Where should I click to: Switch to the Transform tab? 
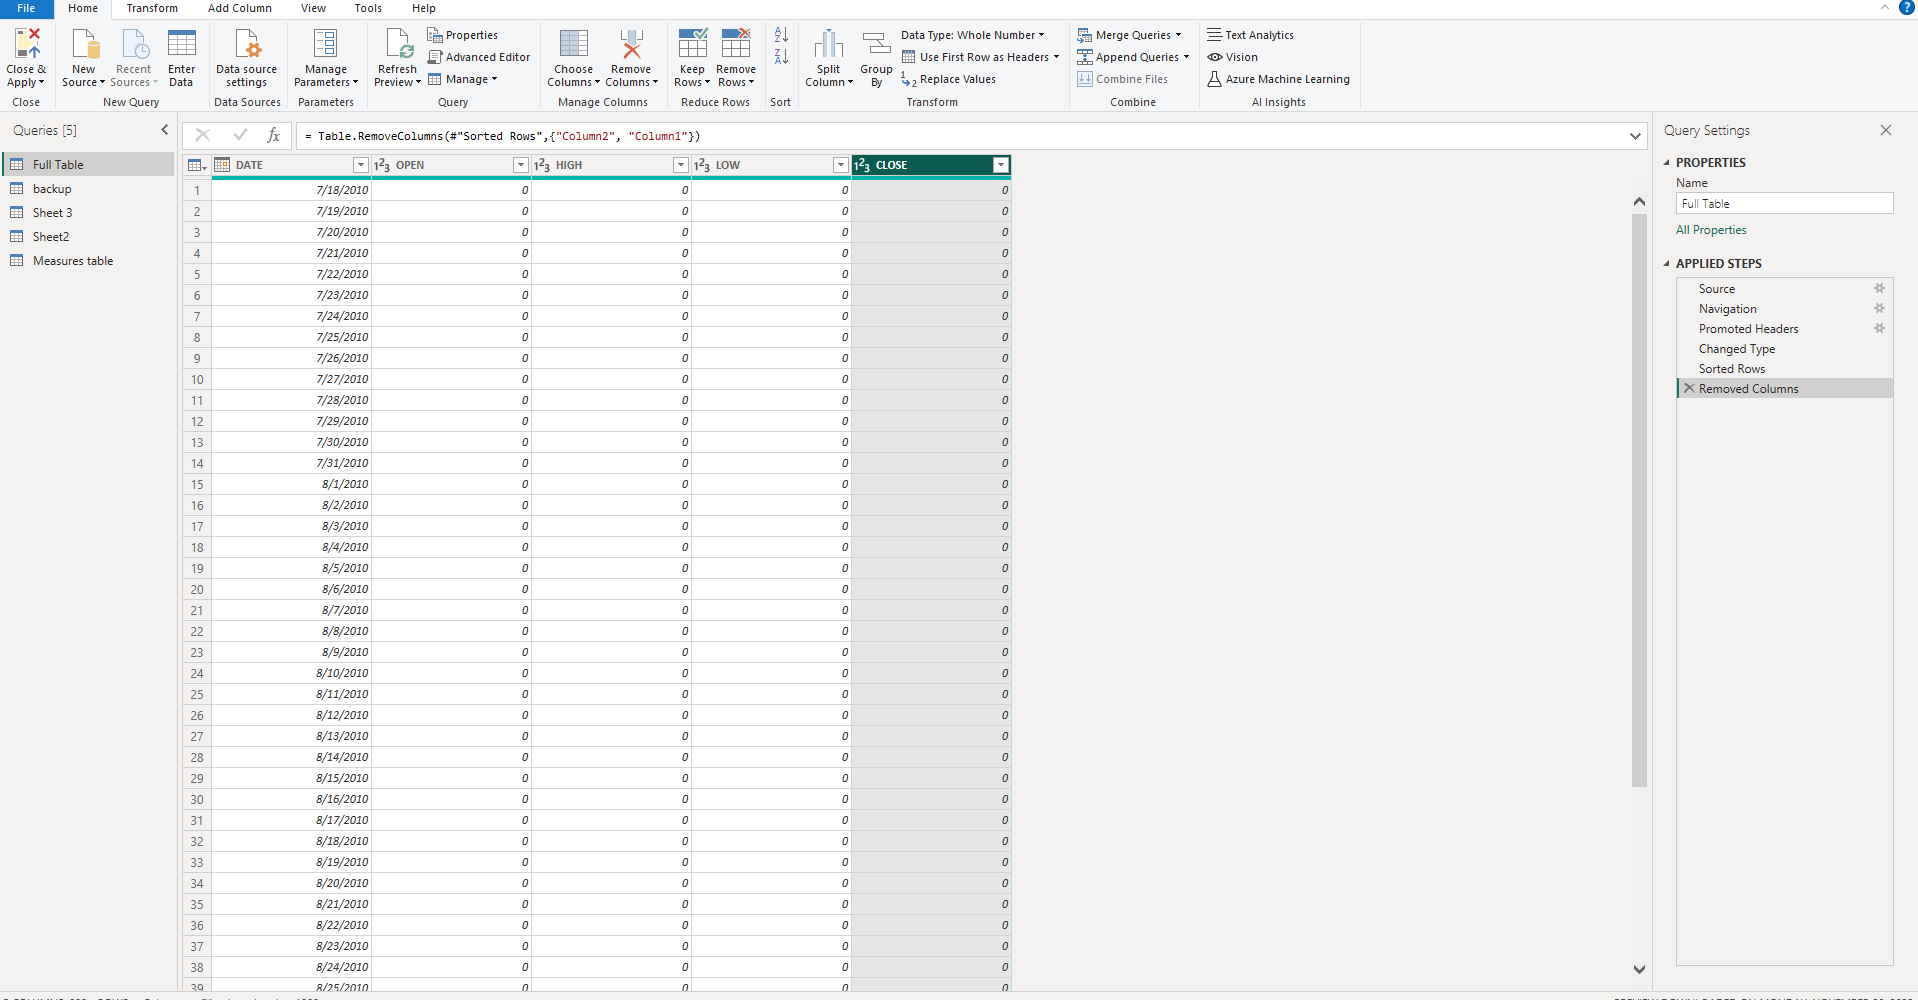point(152,8)
